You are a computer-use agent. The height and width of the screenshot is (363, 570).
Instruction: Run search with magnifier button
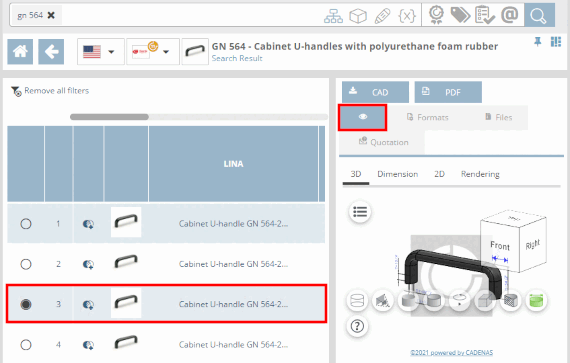539,15
